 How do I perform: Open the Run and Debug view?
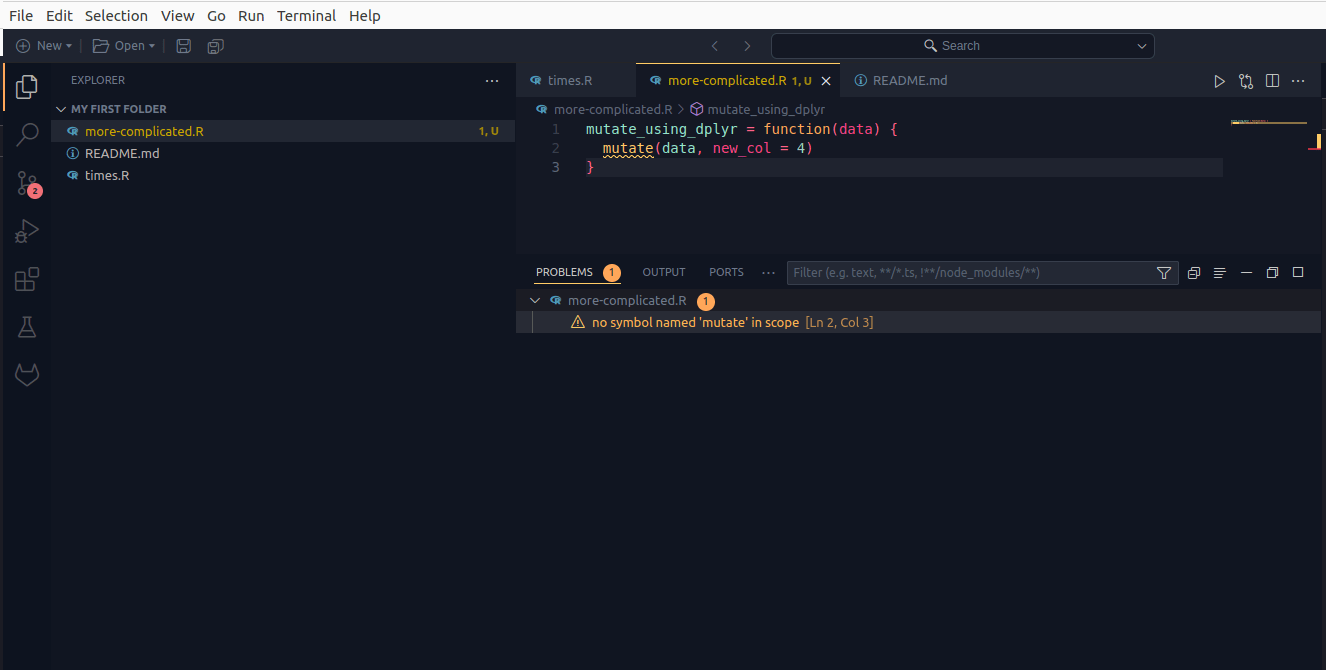pos(27,231)
